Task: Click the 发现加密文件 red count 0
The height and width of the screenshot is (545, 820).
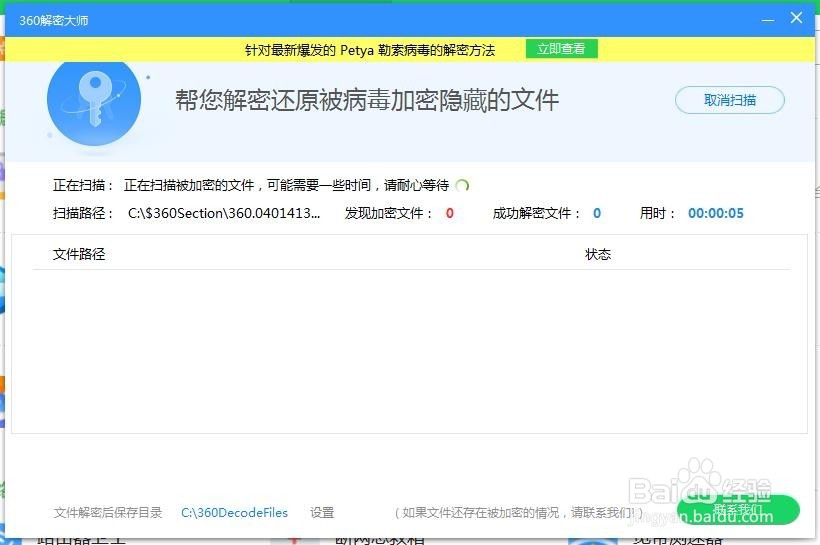Action: click(450, 213)
